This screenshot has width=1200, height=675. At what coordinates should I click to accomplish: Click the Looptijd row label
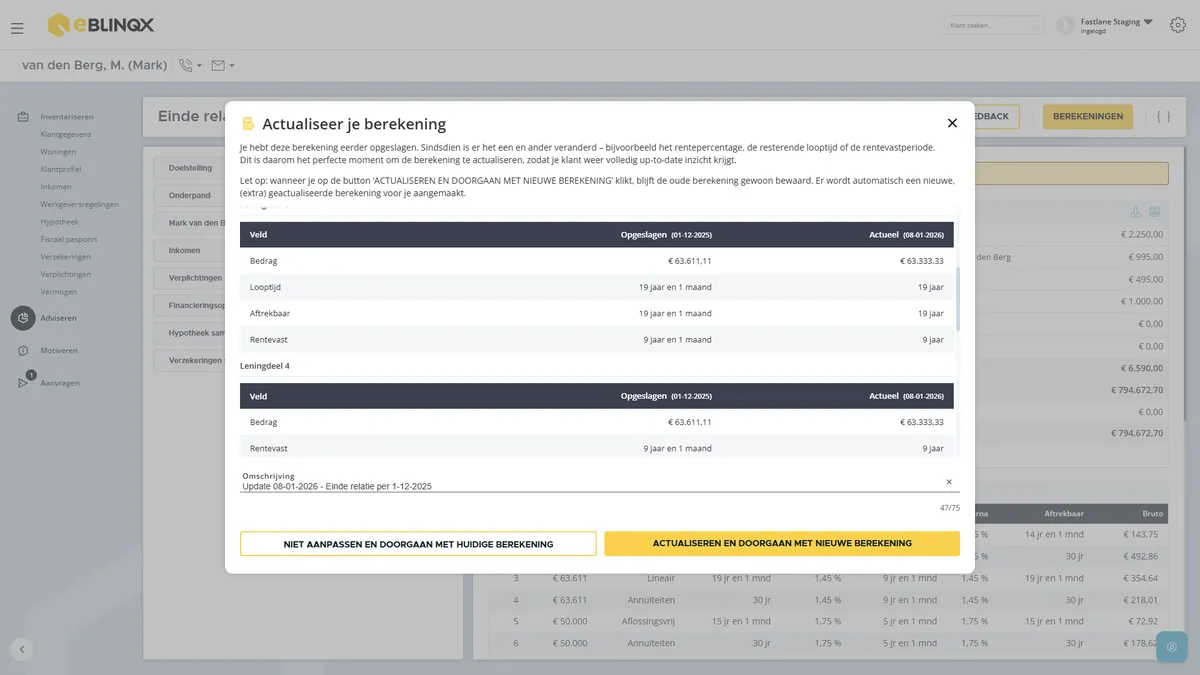point(267,287)
